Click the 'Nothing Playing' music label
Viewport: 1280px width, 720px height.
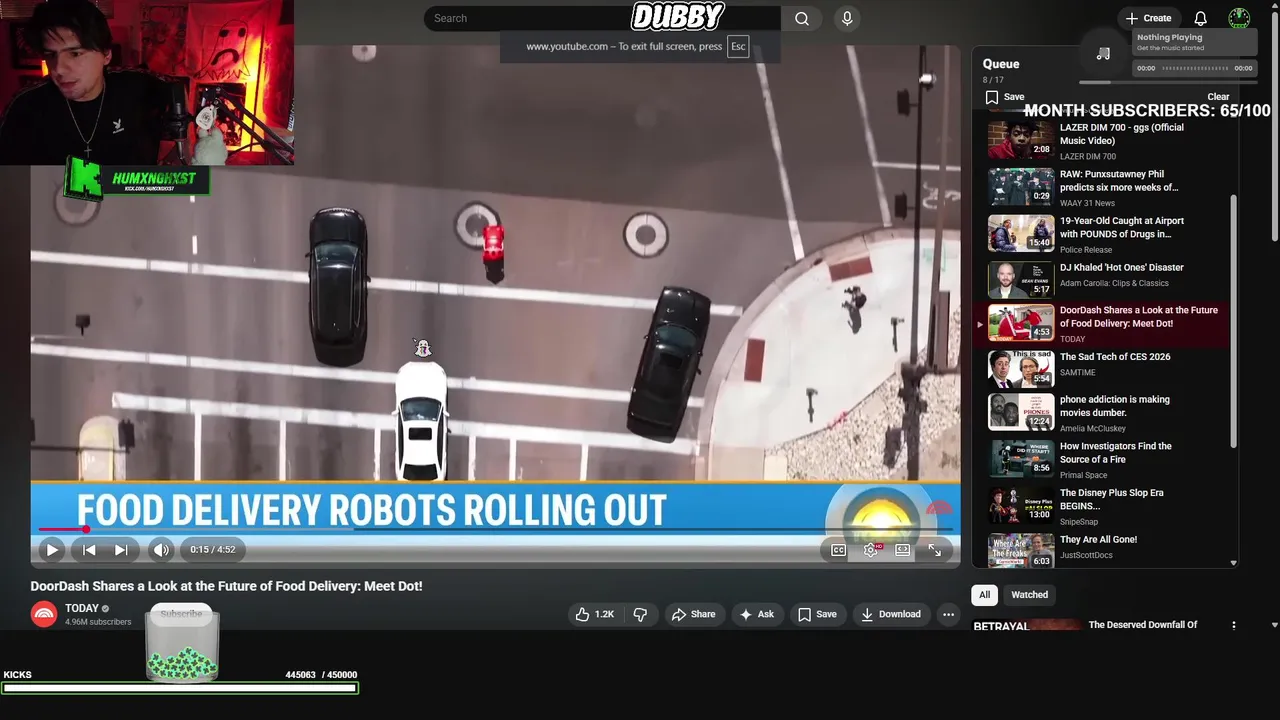click(1169, 37)
